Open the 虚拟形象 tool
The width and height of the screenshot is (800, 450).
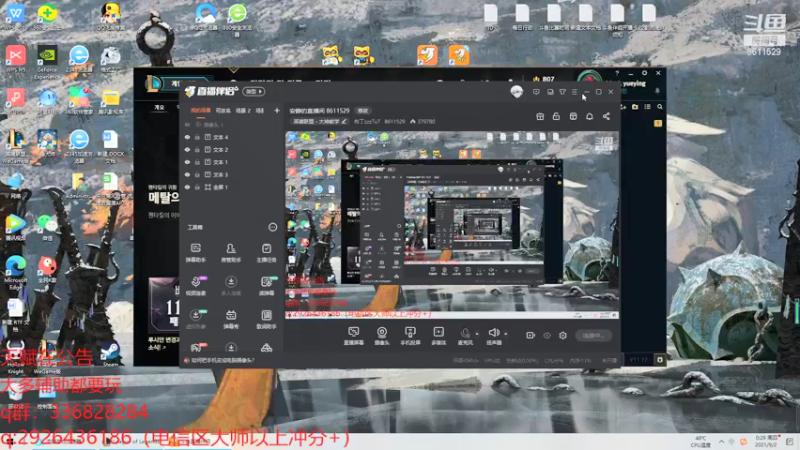(196, 319)
